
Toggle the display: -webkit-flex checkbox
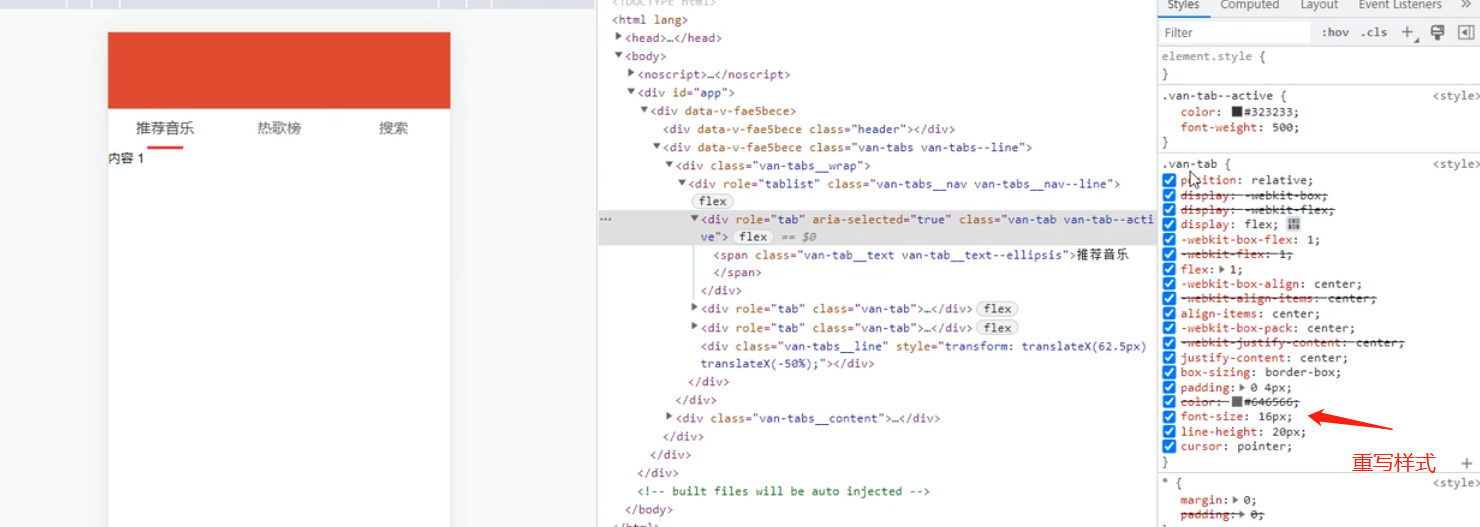pos(1169,210)
